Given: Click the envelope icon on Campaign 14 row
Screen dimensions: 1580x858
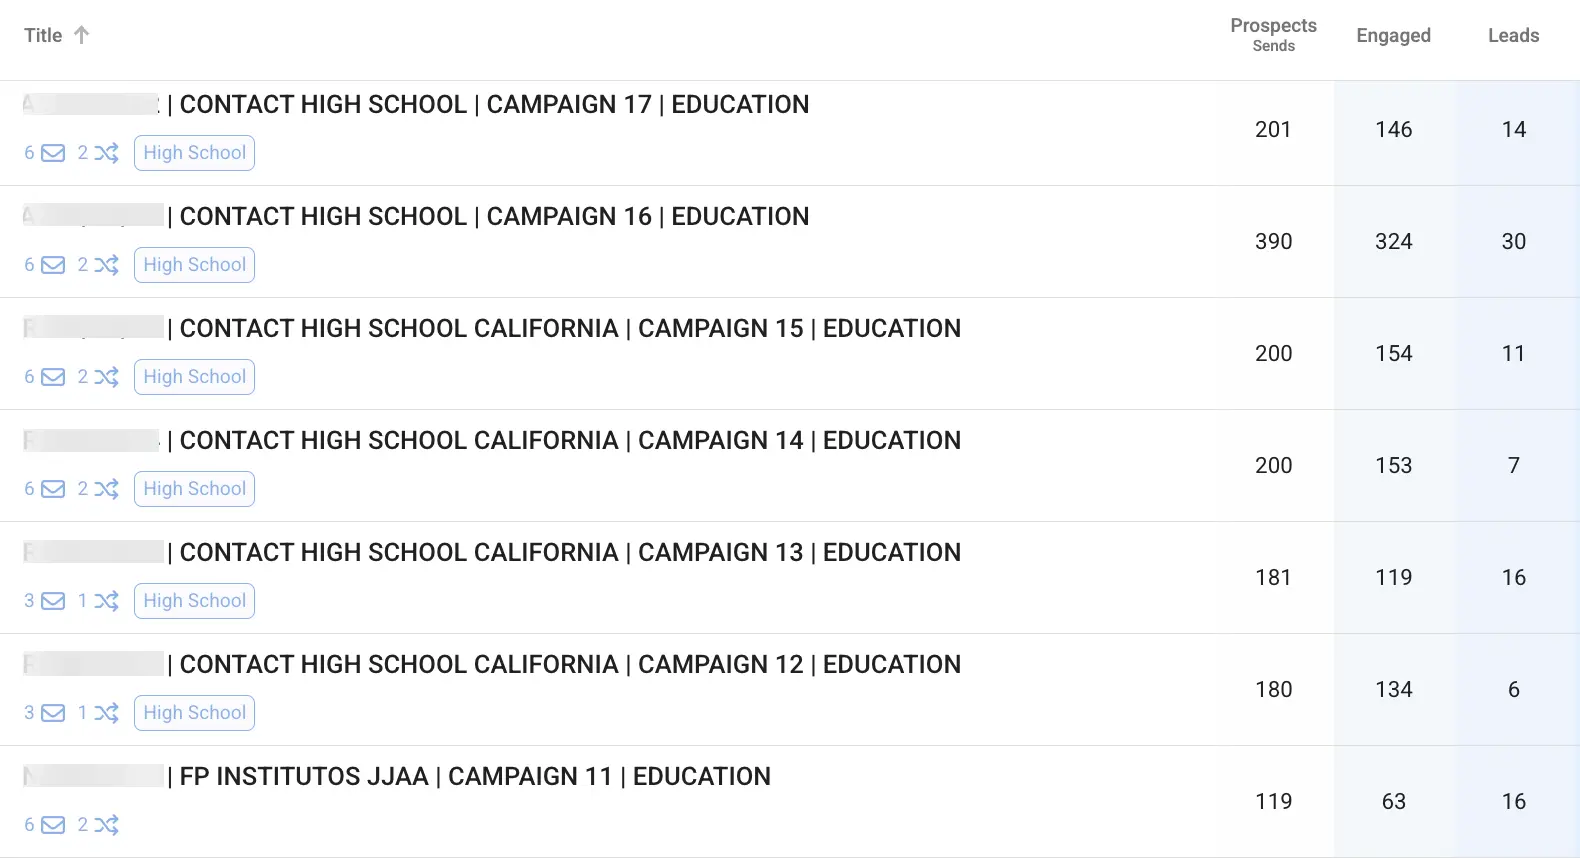Looking at the screenshot, I should (52, 489).
